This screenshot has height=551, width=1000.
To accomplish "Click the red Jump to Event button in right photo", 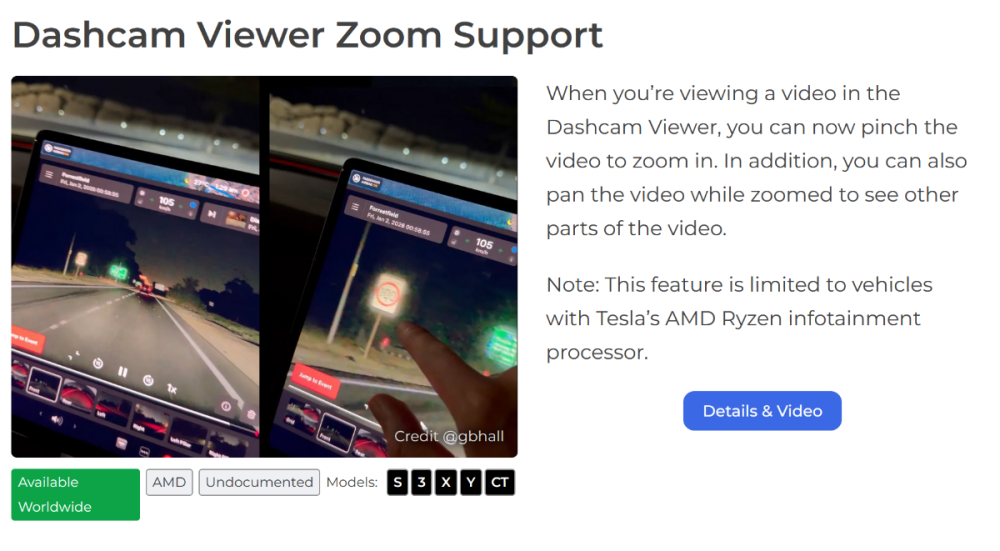I will pos(316,382).
